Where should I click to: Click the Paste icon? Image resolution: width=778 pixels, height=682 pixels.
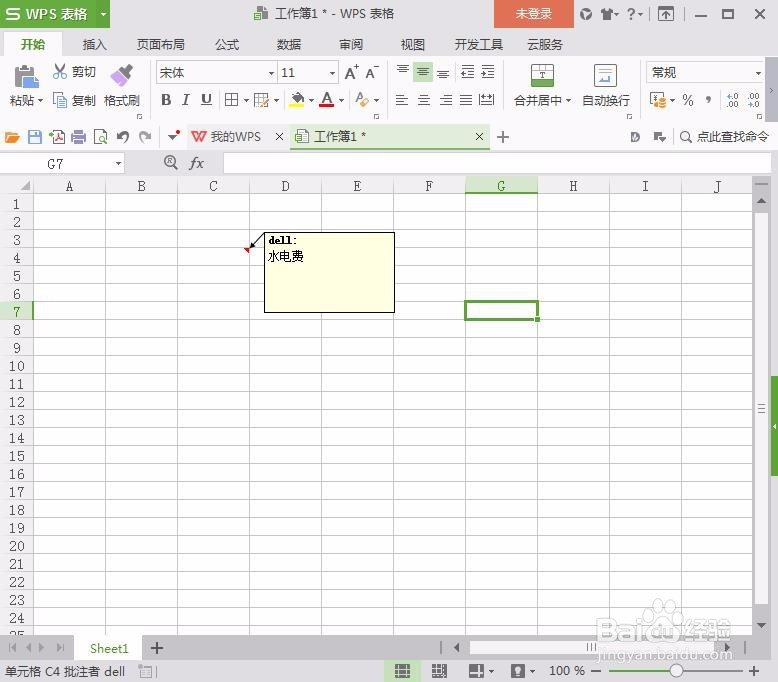point(26,77)
